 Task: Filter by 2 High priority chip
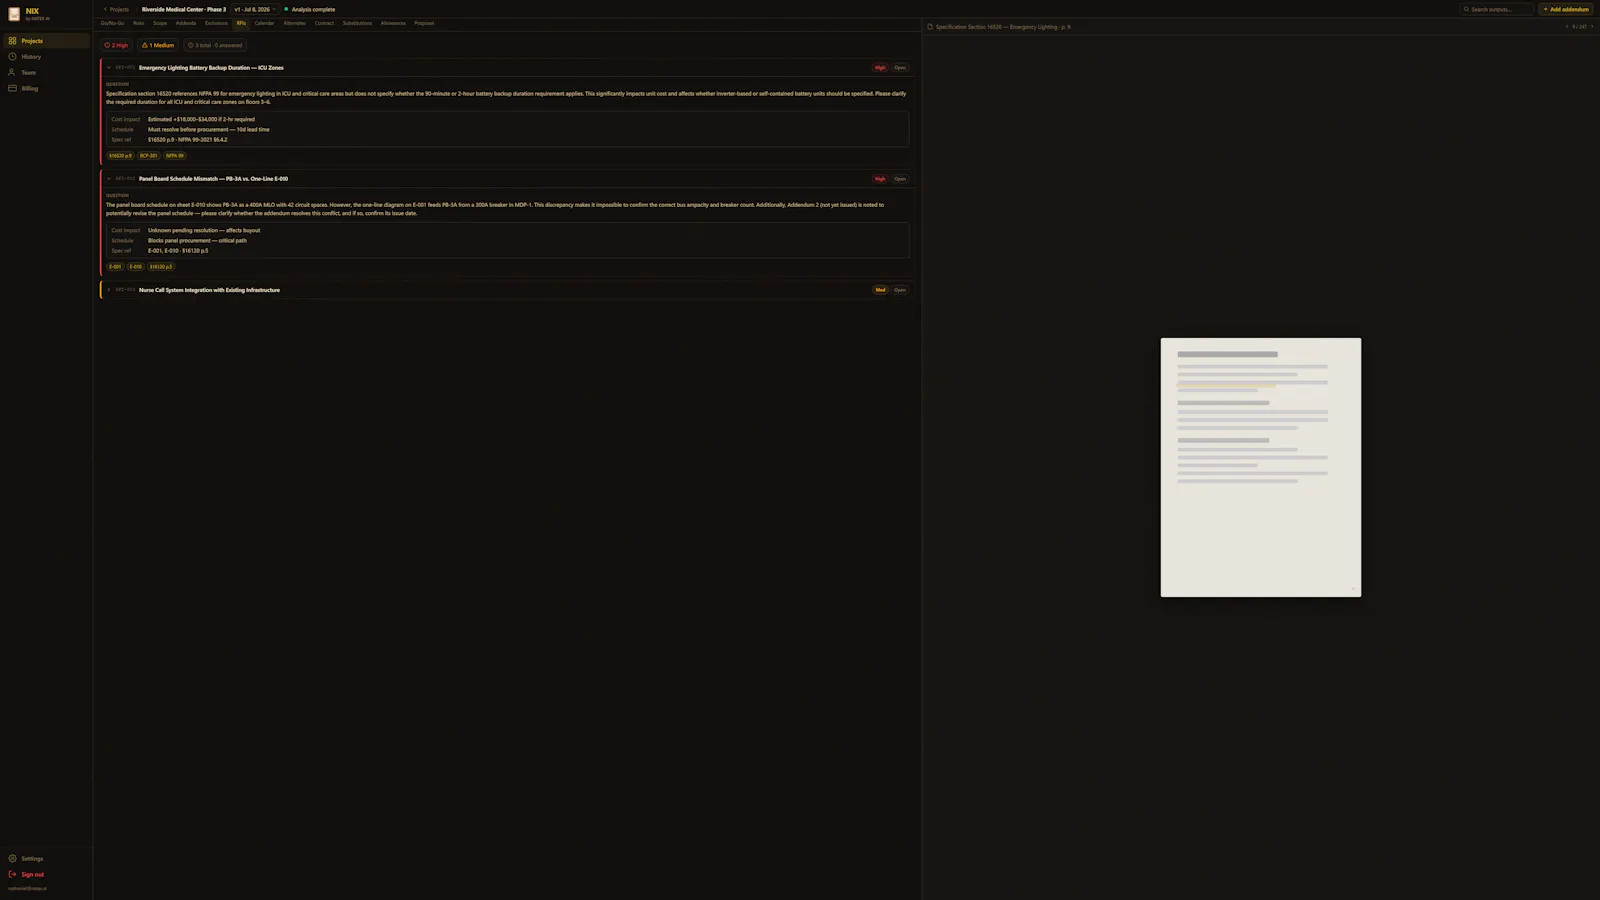[117, 45]
